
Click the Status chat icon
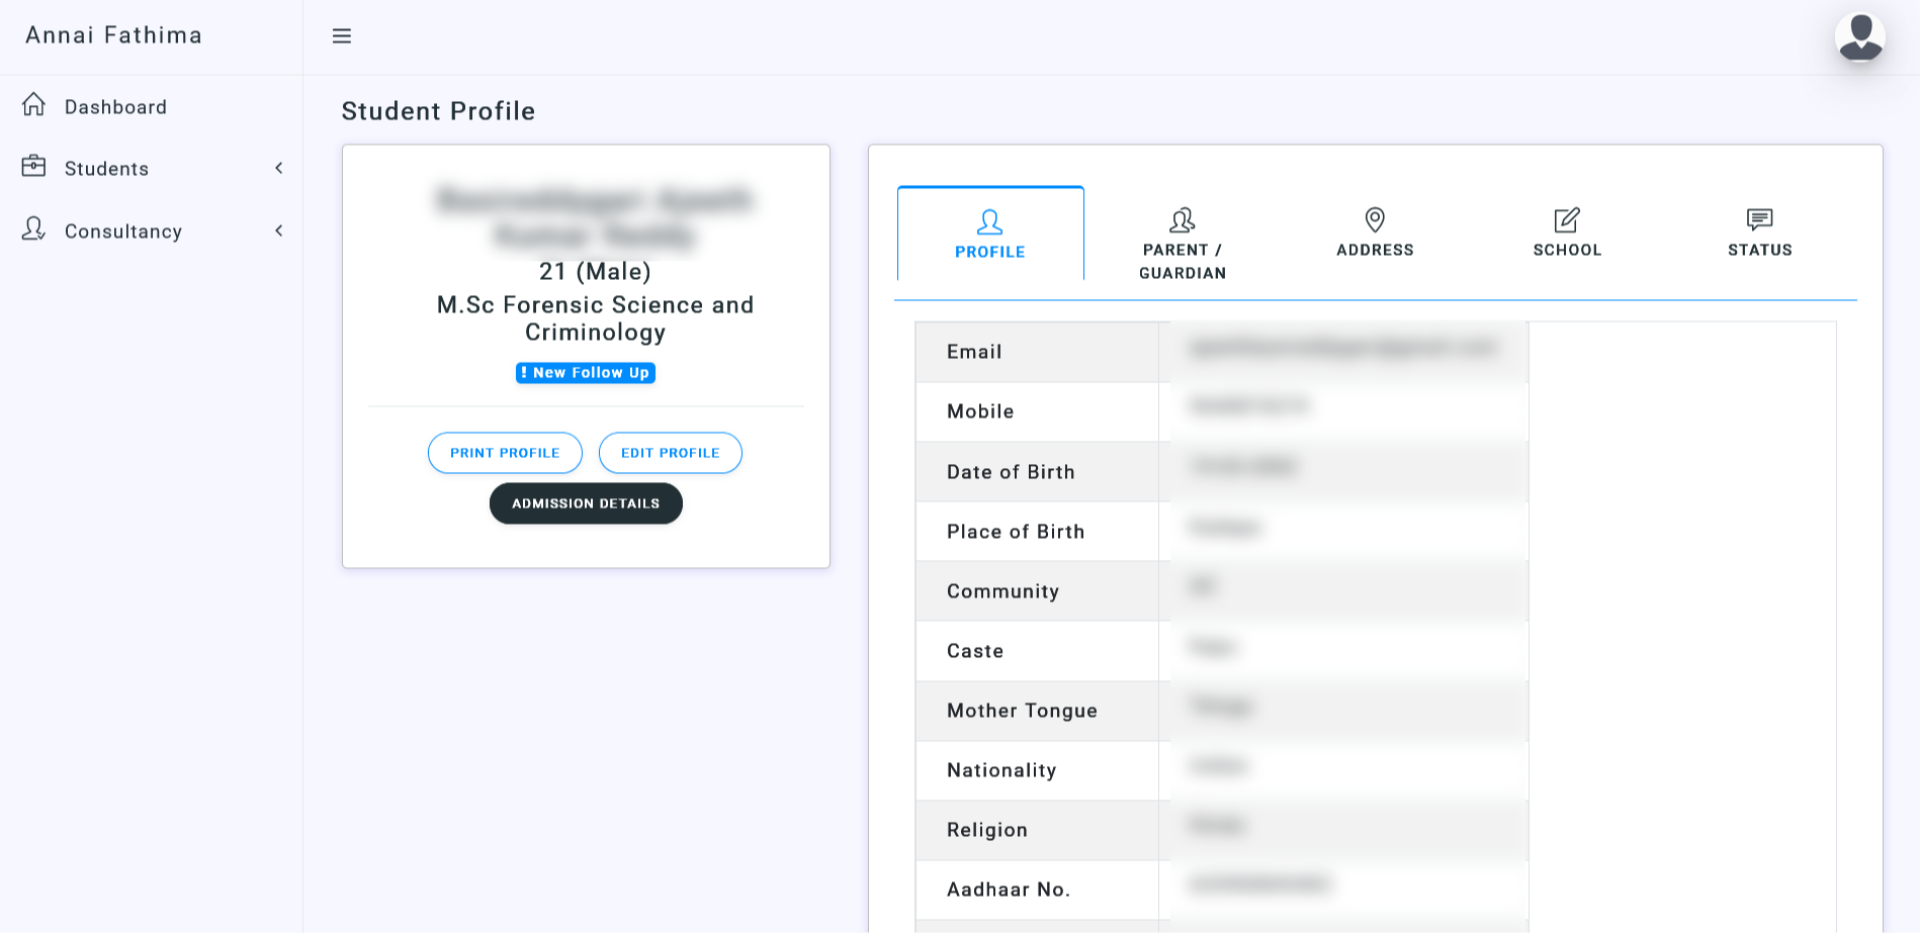1759,219
